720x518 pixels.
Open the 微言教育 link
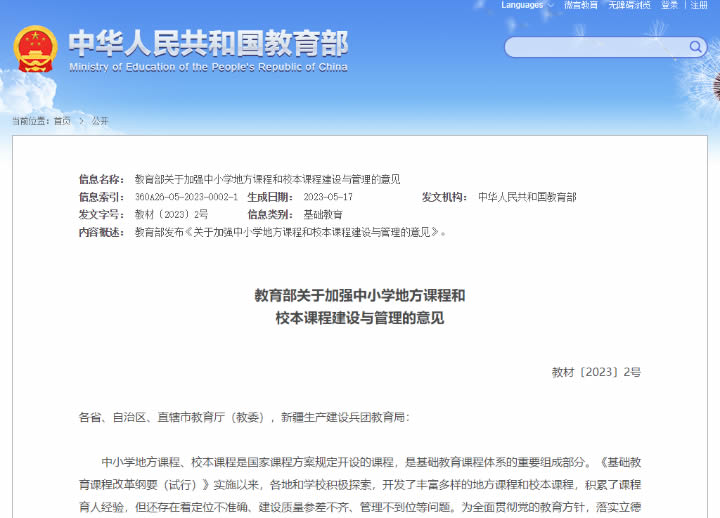[581, 5]
